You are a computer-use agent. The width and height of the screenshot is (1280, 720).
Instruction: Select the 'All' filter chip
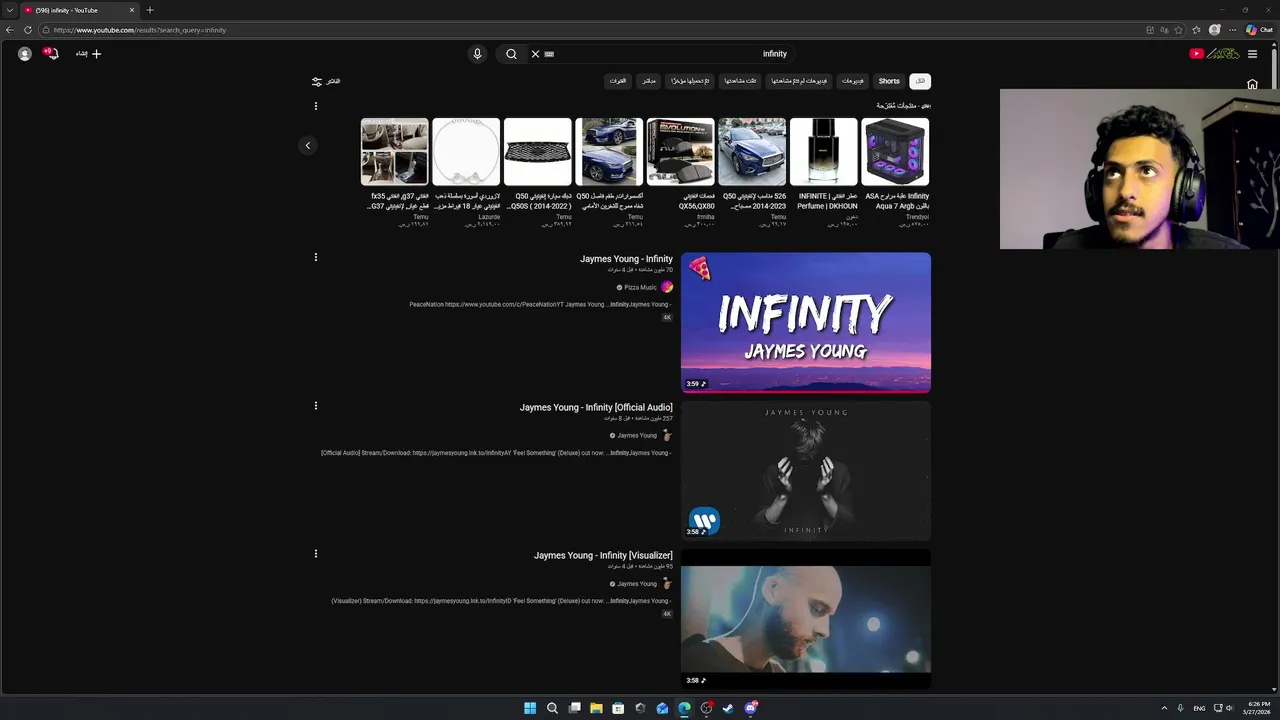[920, 81]
